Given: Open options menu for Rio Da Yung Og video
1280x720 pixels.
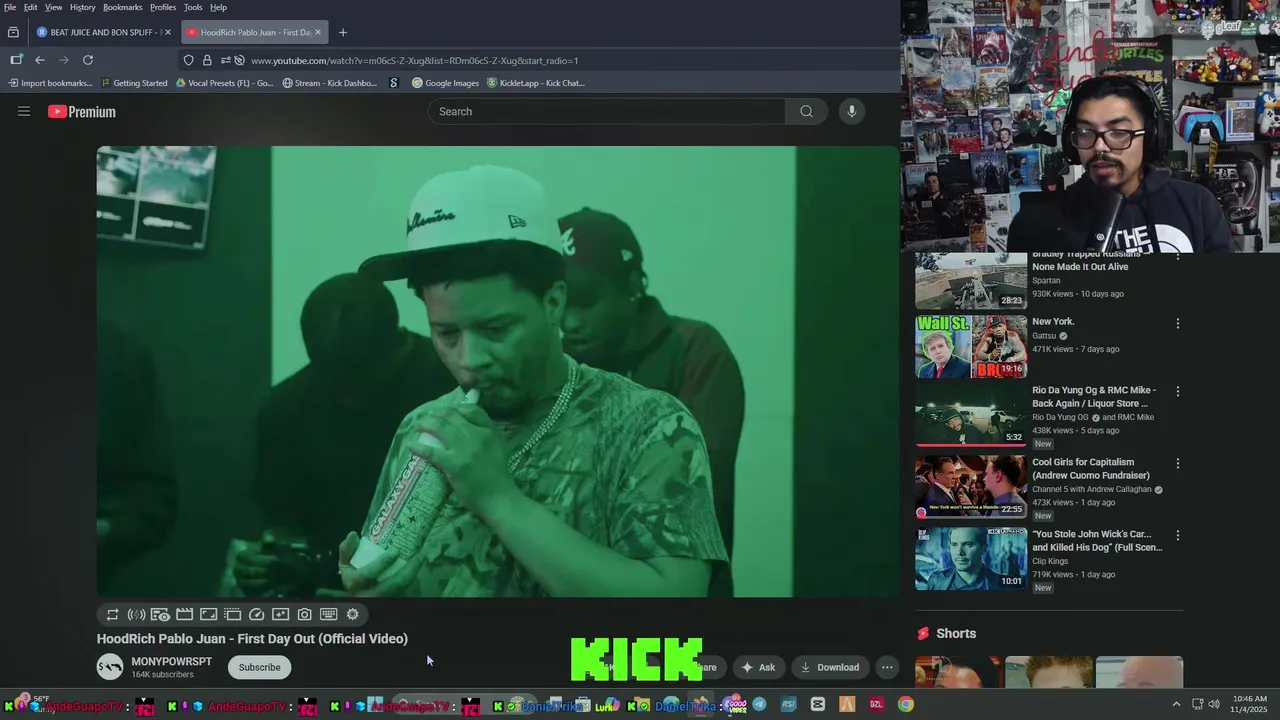Looking at the screenshot, I should pos(1177,392).
